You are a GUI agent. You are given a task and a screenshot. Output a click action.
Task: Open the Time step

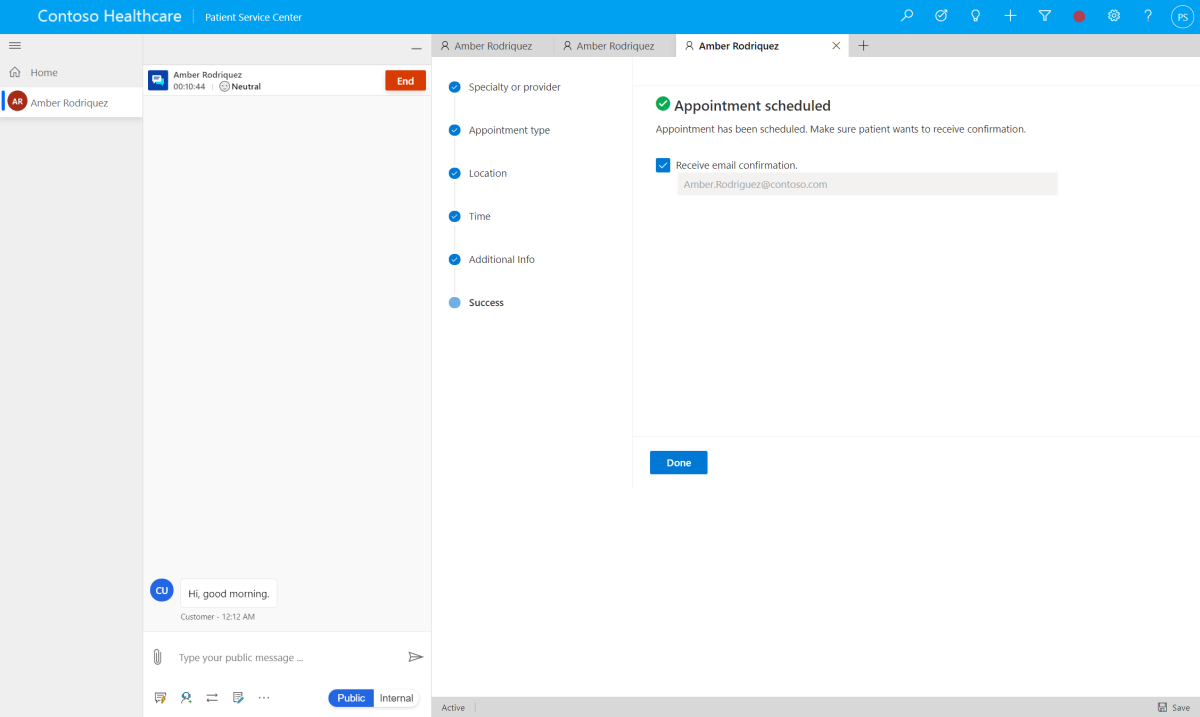479,216
